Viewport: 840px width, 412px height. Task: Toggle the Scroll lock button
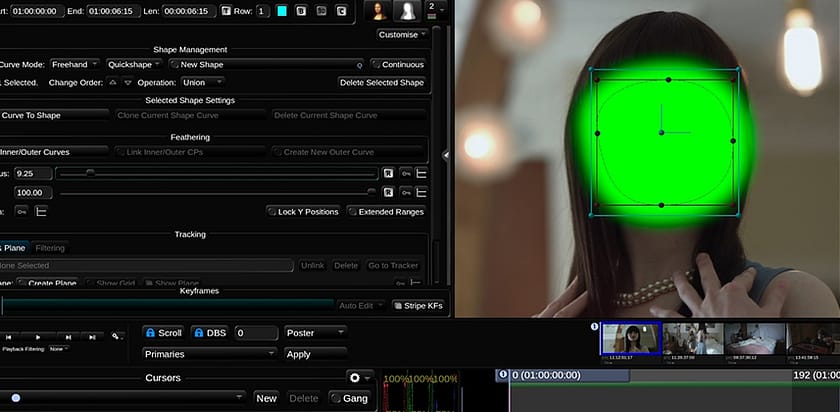(163, 333)
